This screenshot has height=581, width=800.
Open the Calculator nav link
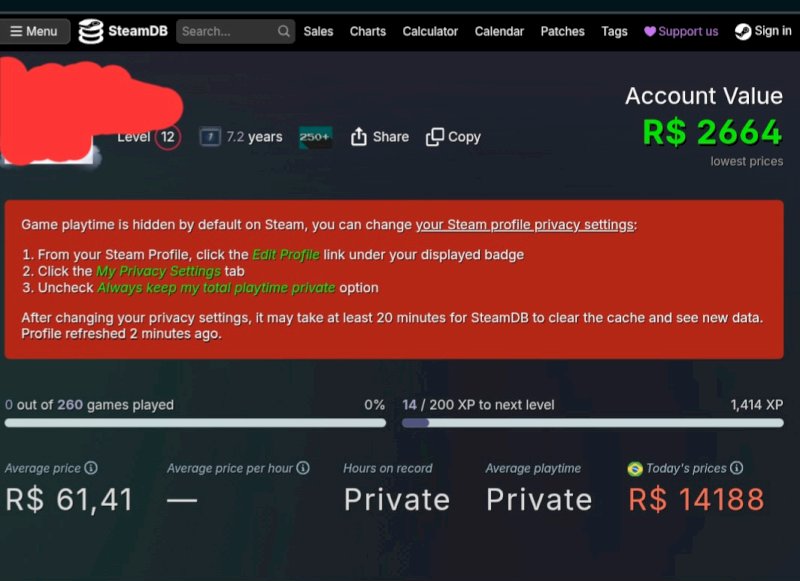(430, 31)
